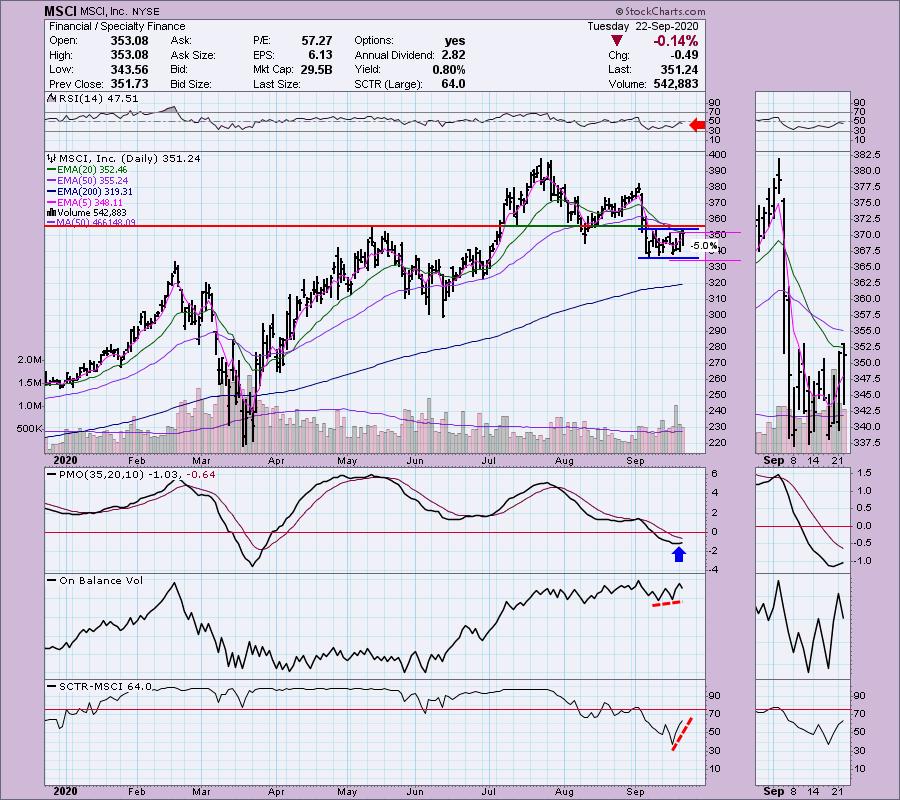Image resolution: width=900 pixels, height=800 pixels.
Task: Click the Yield value 0.80%
Action: coord(449,69)
